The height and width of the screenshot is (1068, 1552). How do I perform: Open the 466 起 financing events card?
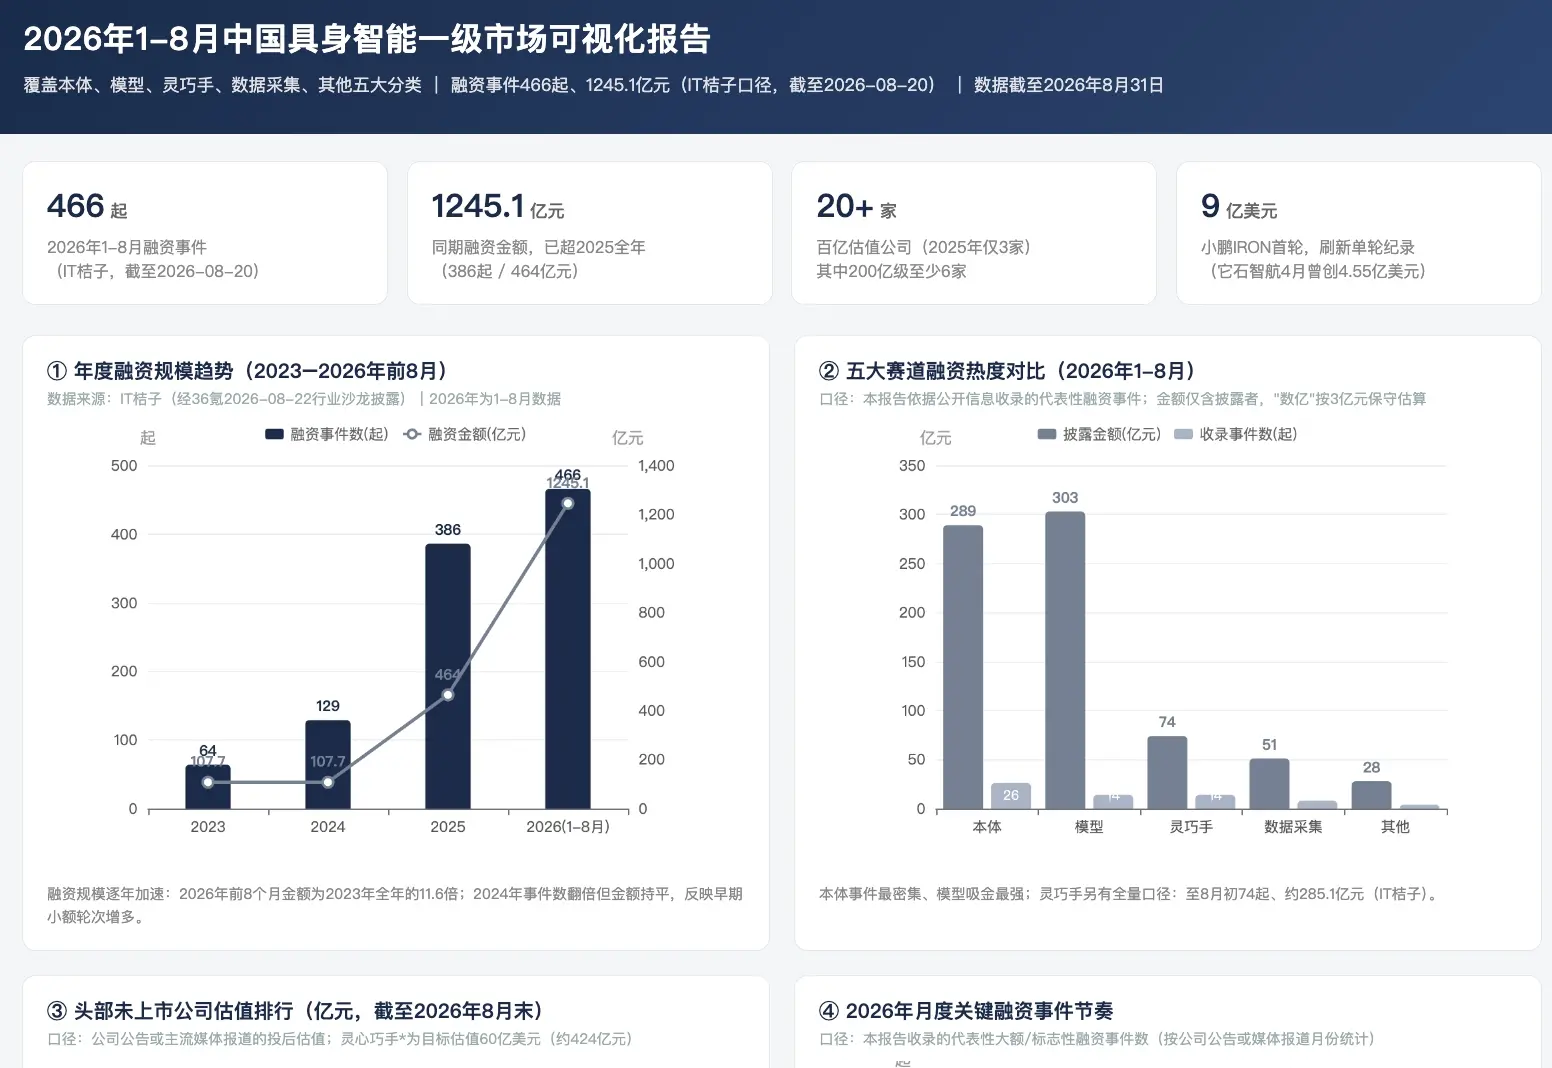(205, 233)
